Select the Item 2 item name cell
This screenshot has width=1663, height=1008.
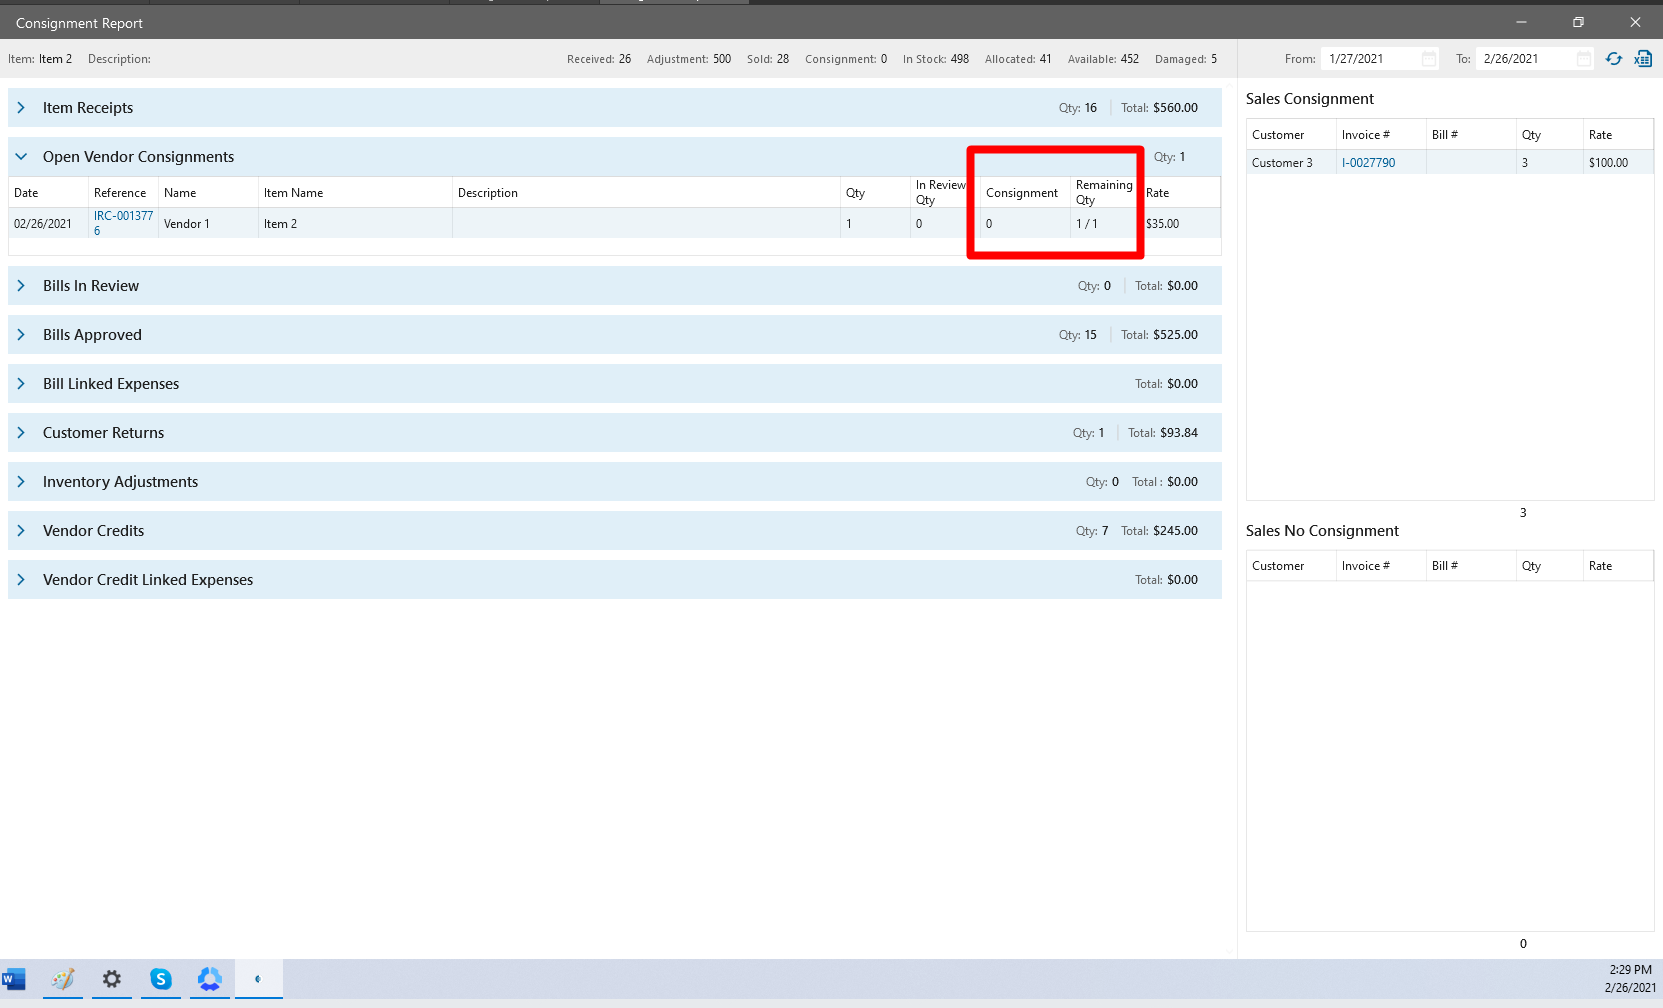(355, 224)
